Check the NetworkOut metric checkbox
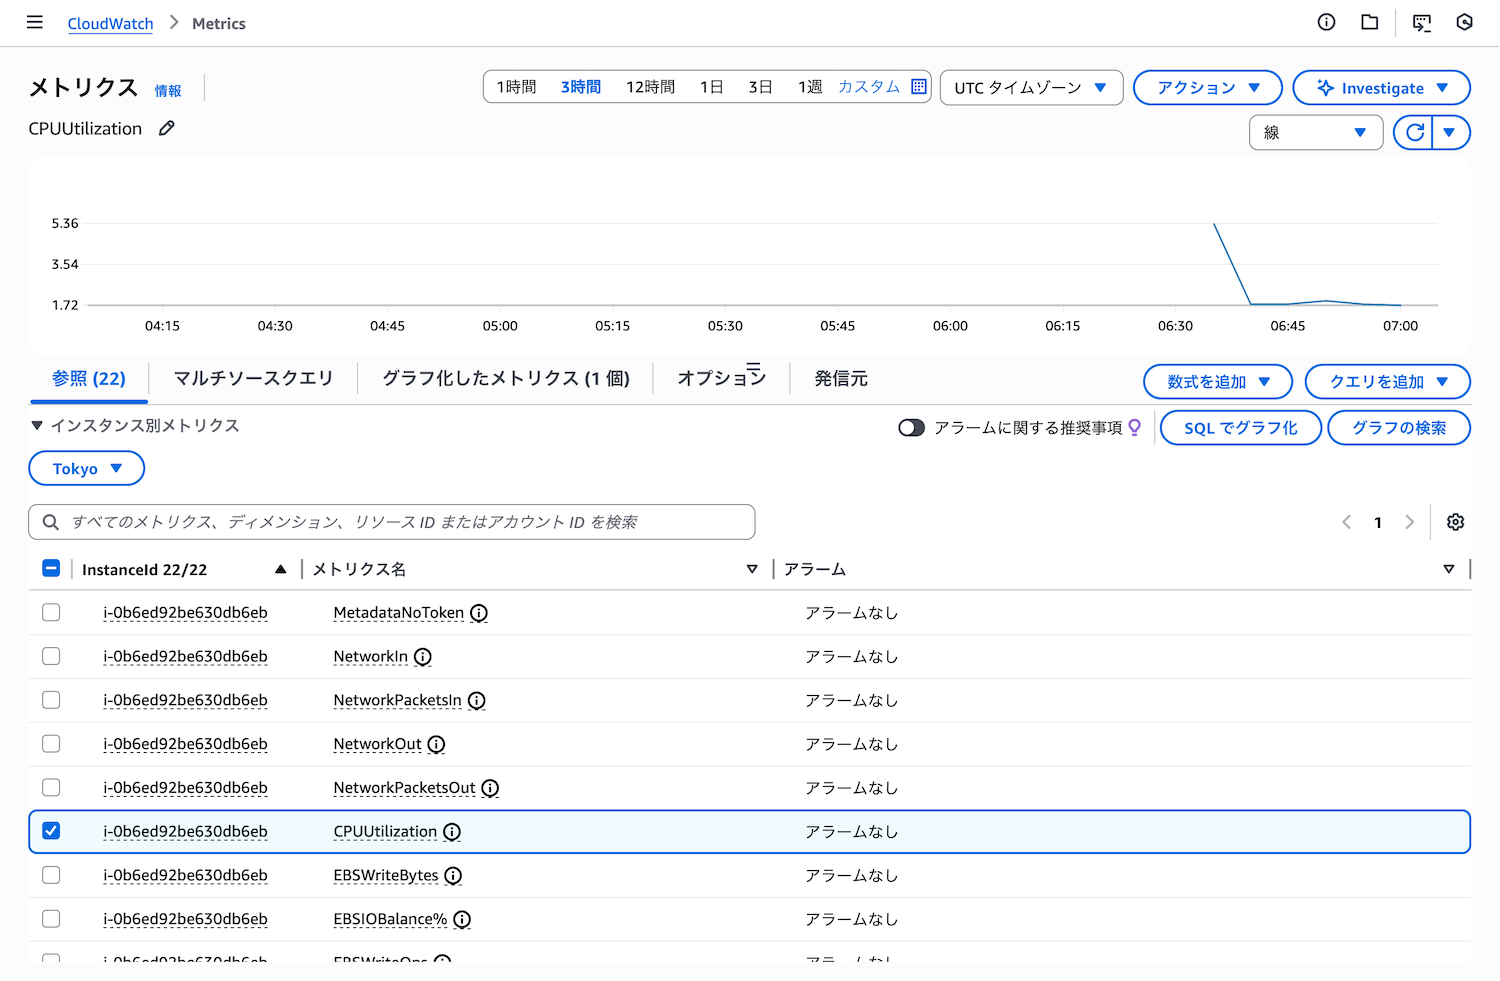 click(x=51, y=744)
